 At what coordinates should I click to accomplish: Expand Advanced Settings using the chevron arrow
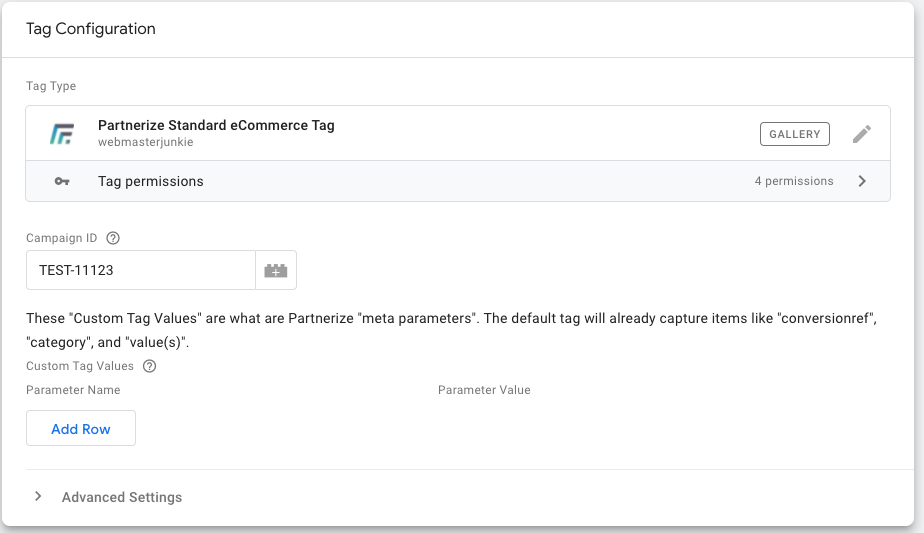pos(38,497)
